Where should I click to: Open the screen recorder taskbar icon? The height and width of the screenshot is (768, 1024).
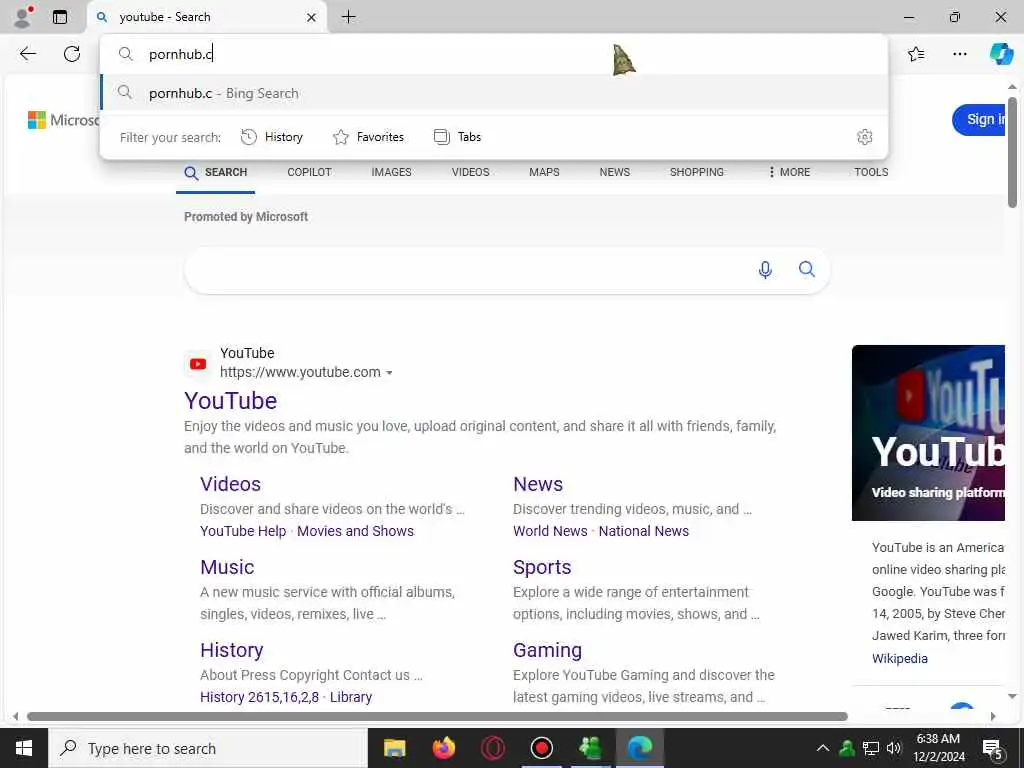click(541, 748)
